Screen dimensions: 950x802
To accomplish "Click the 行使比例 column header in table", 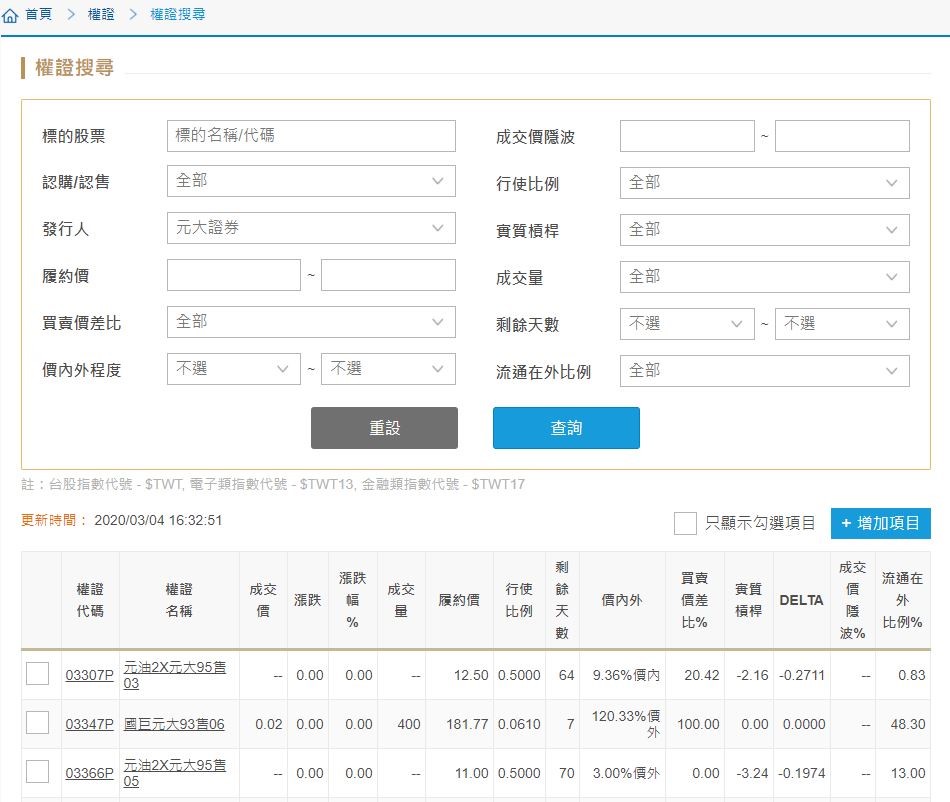I will pos(519,600).
